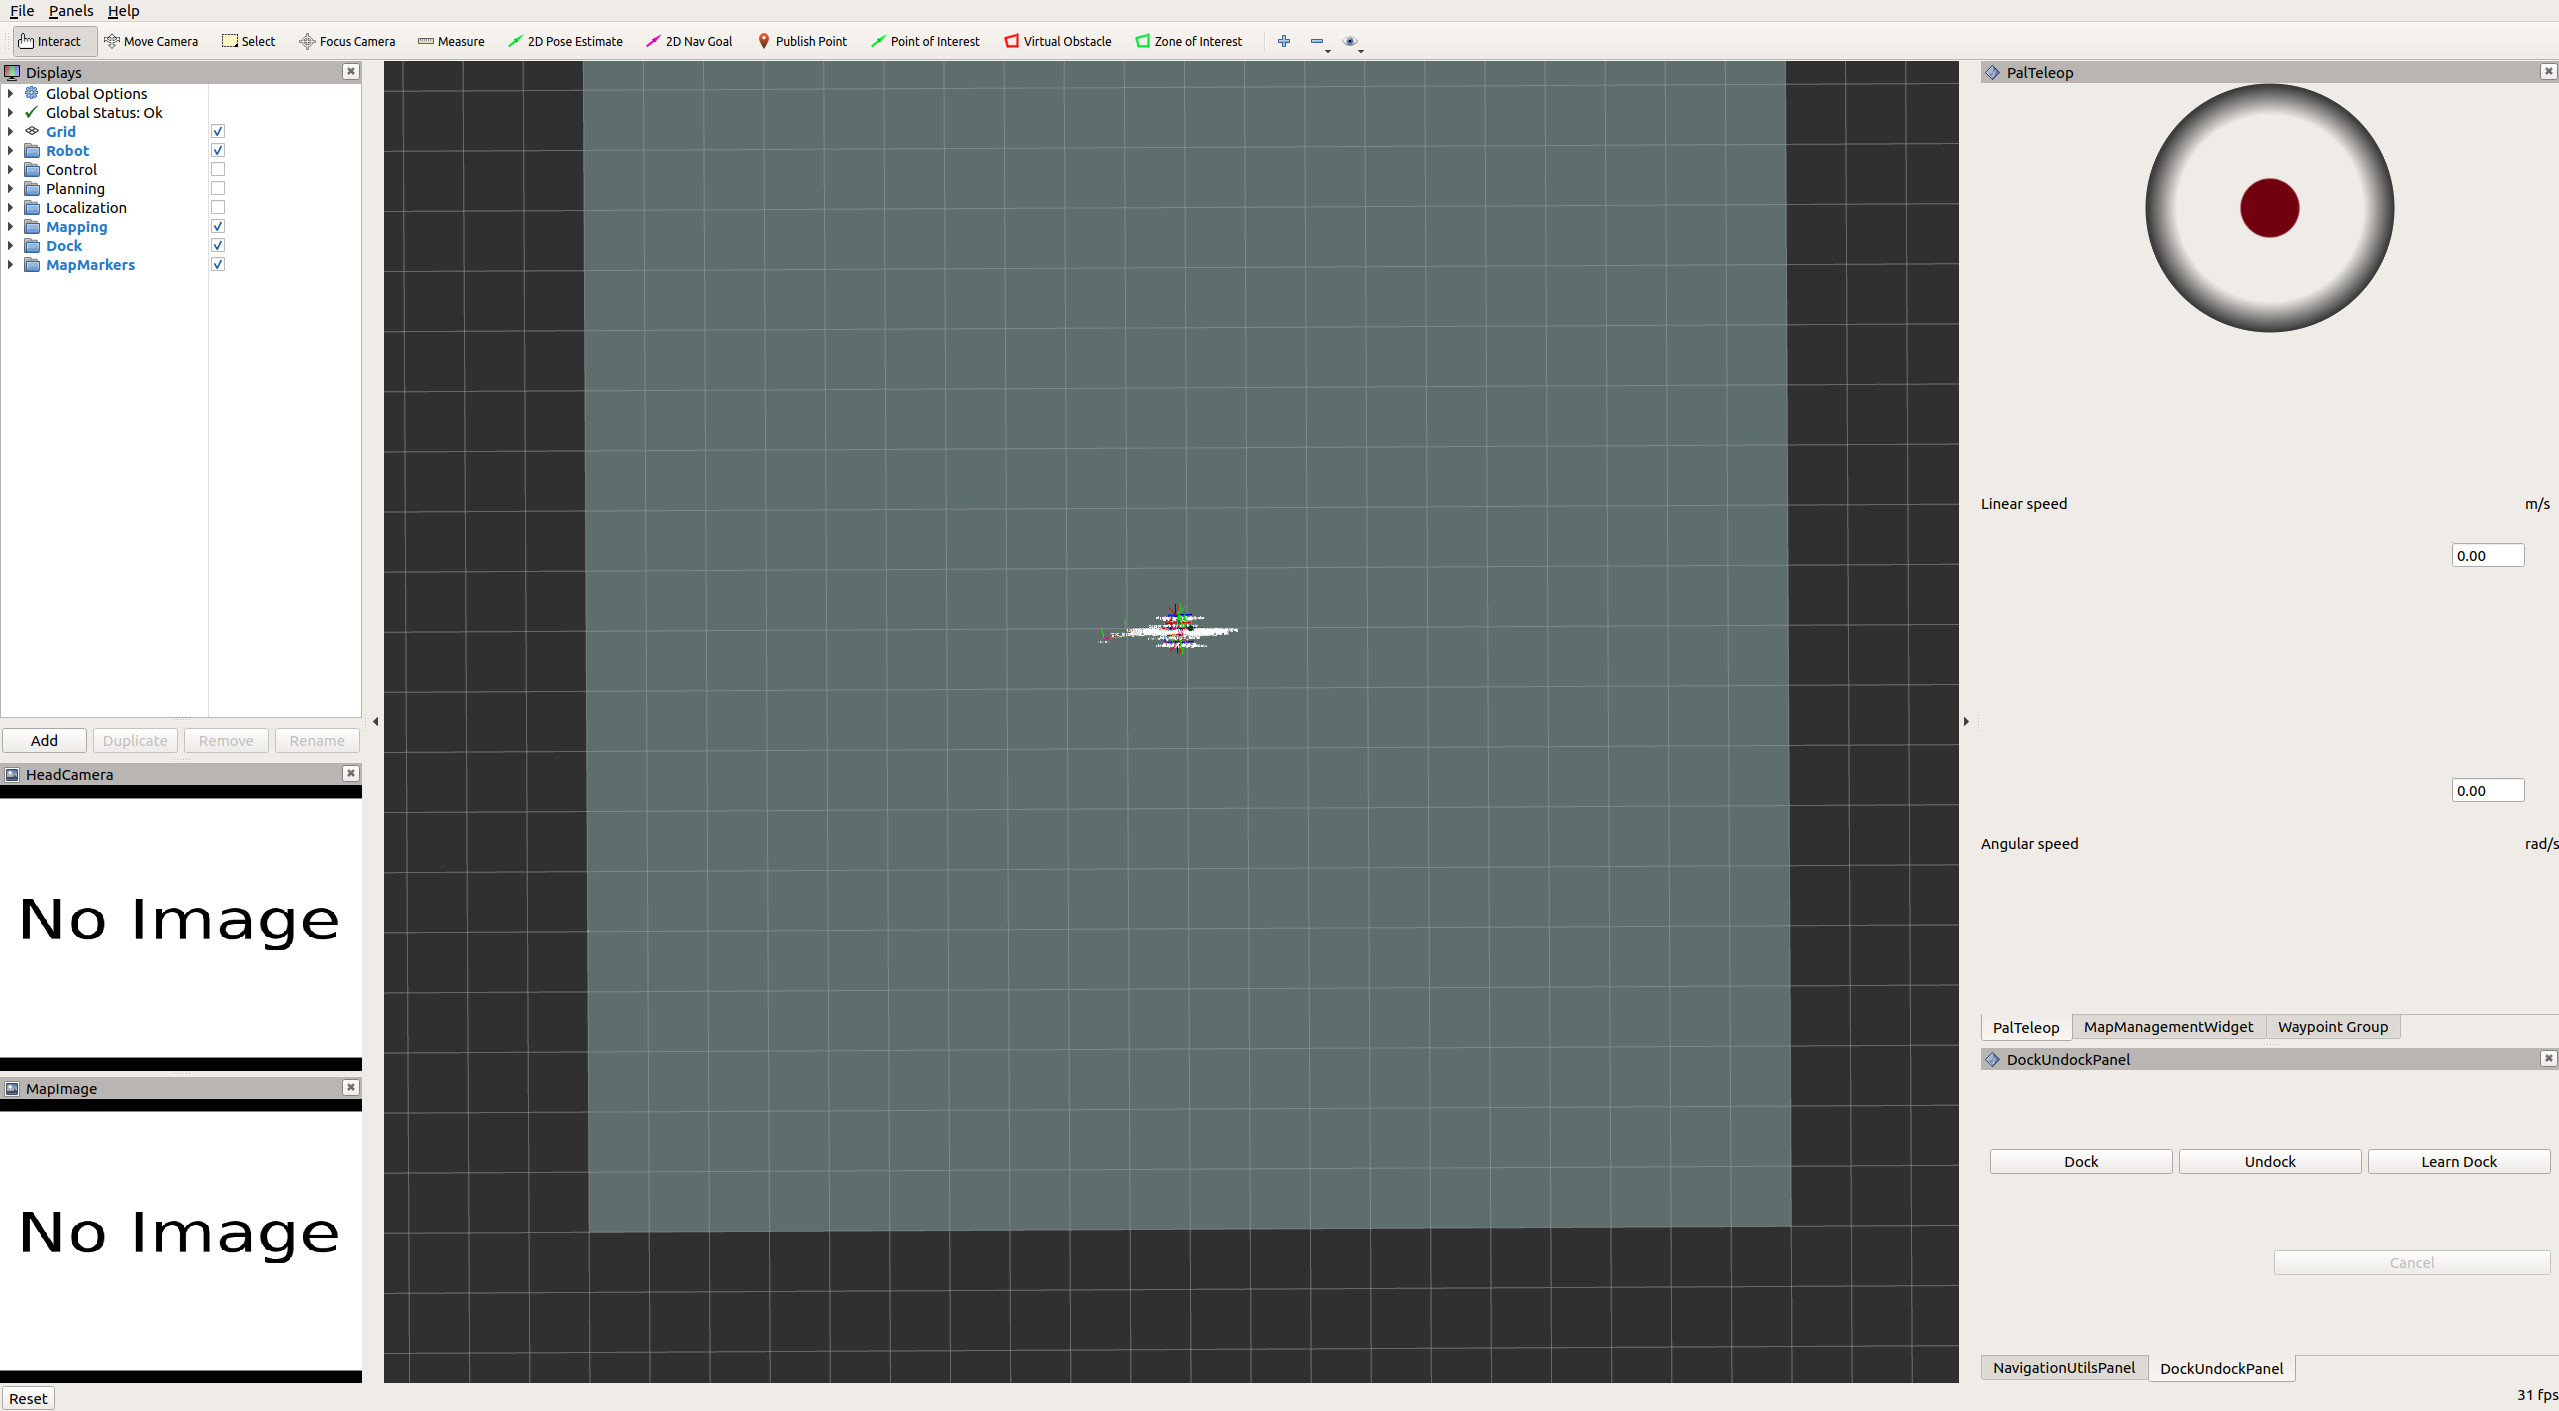
Task: Close the DockUndockPanel panel
Action: 2548,1058
